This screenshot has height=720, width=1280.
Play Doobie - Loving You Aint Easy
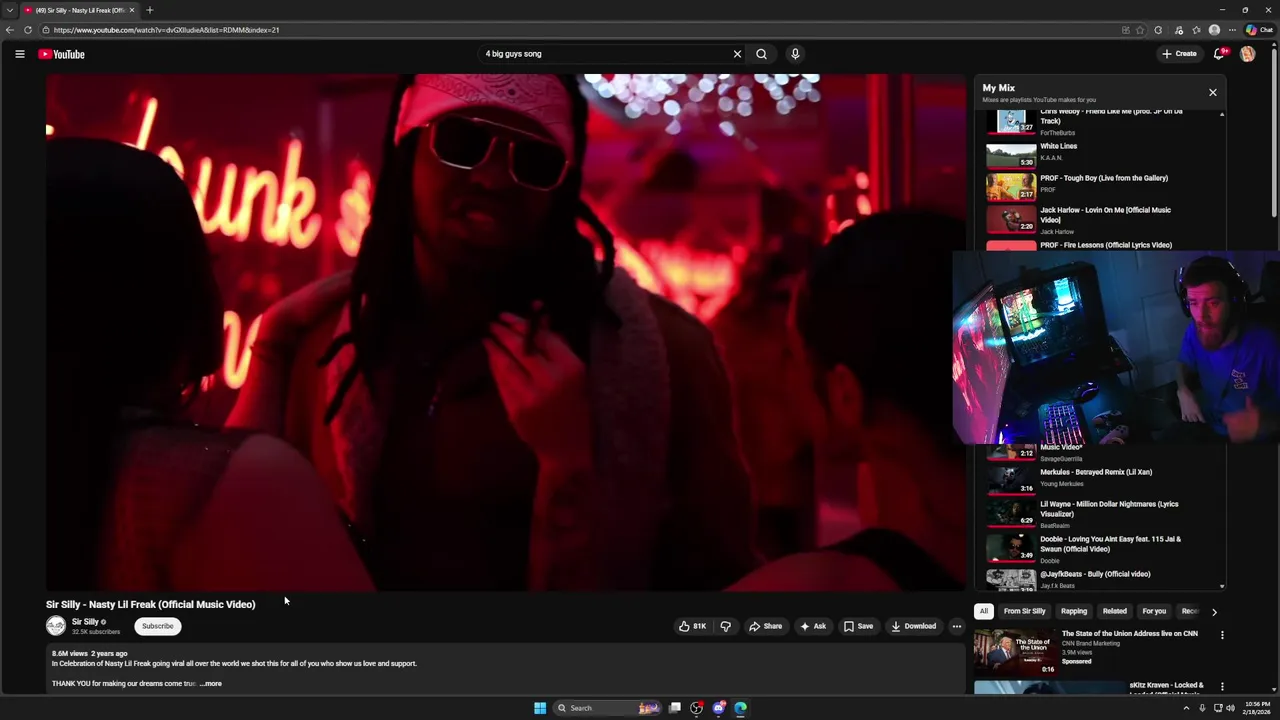[x=1100, y=549]
